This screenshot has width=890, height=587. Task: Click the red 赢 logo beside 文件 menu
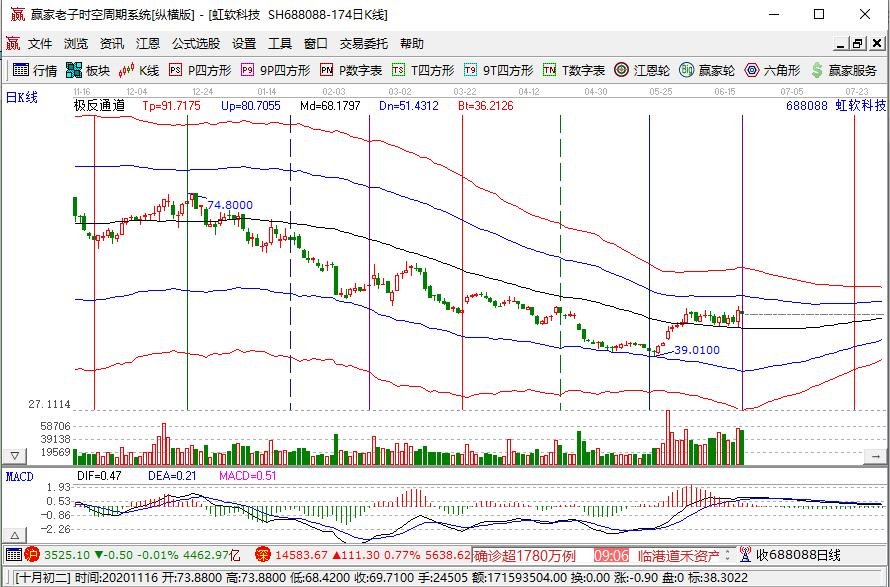[x=12, y=43]
